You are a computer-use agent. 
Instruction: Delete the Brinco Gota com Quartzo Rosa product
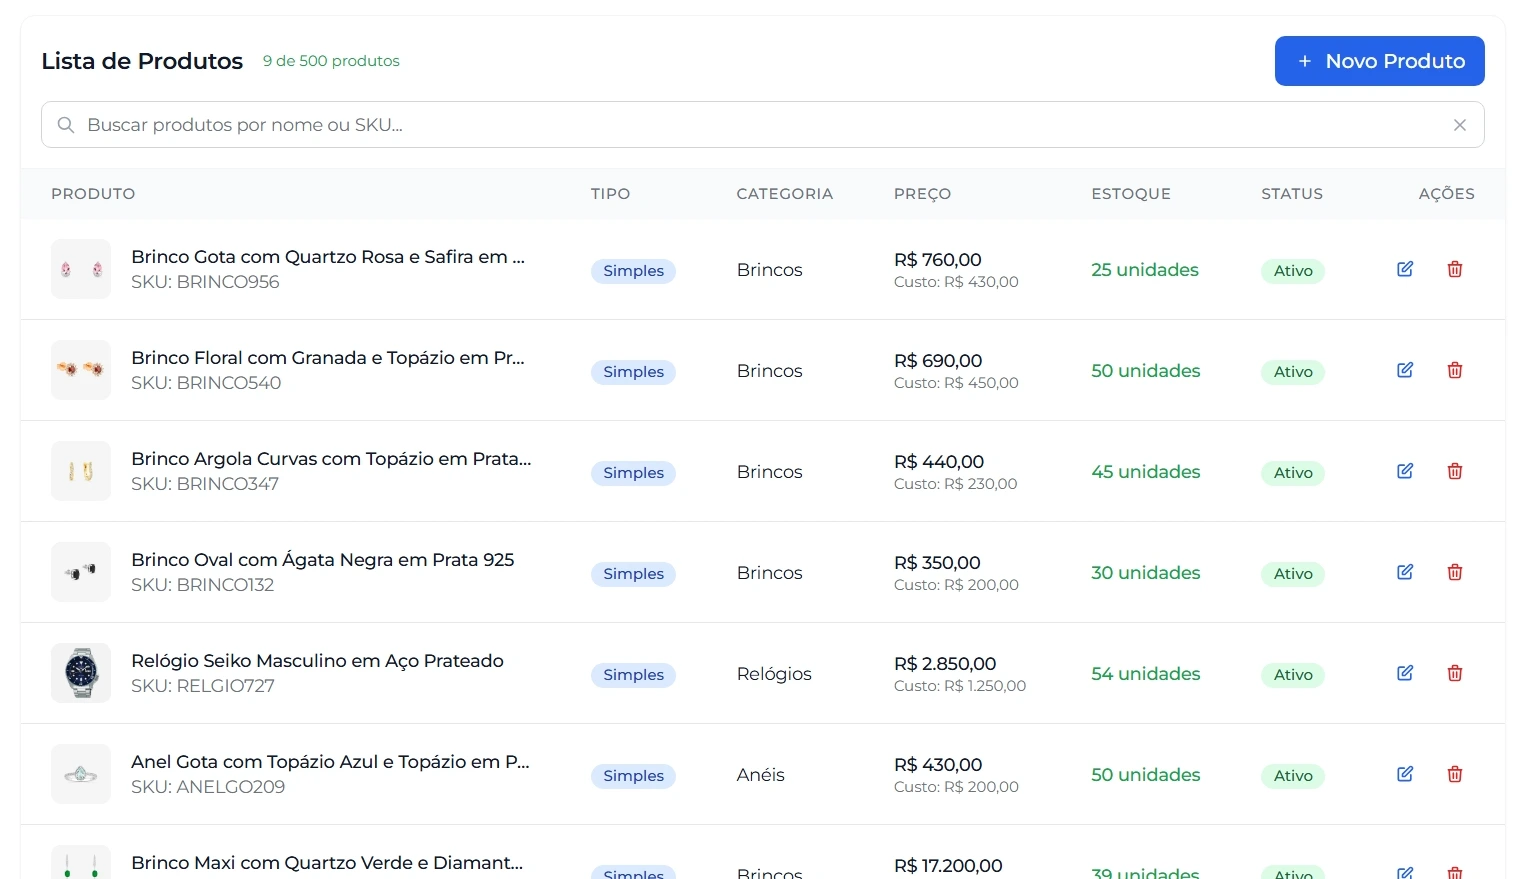(1455, 269)
